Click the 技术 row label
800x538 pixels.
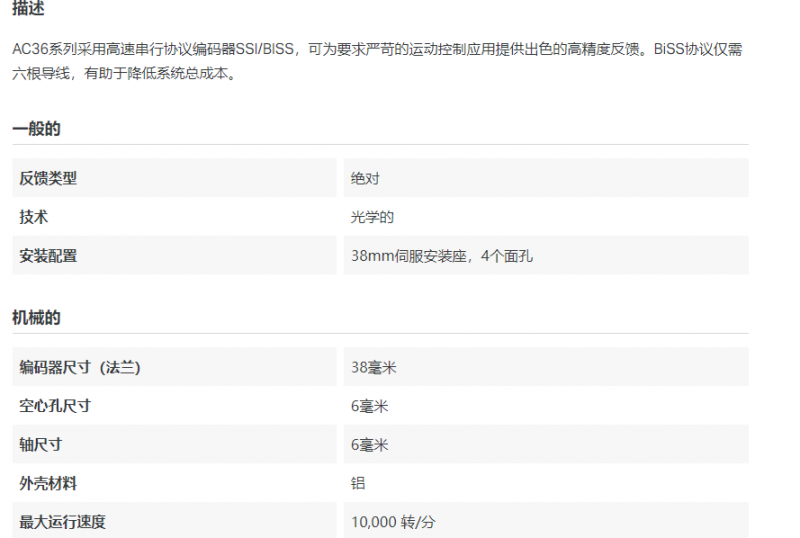(34, 217)
